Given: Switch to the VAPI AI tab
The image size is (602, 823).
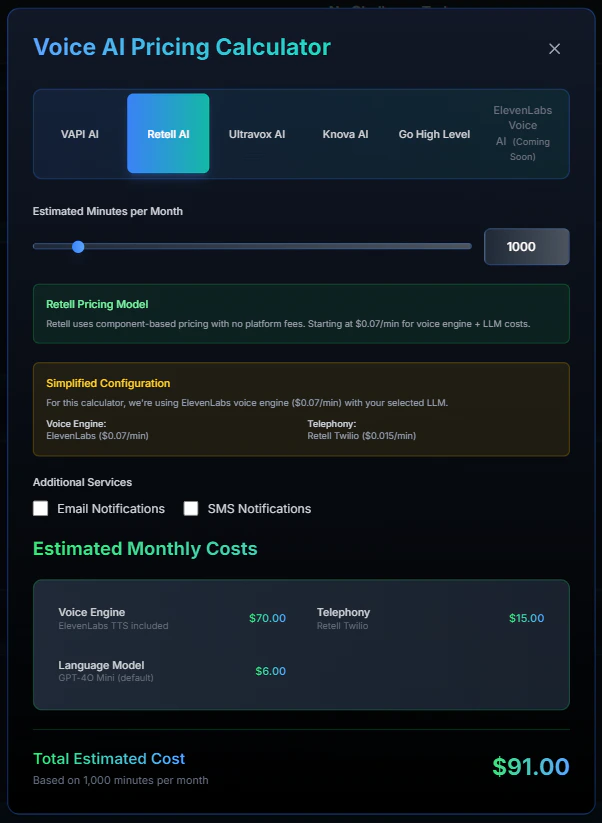Looking at the screenshot, I should pyautogui.click(x=80, y=134).
